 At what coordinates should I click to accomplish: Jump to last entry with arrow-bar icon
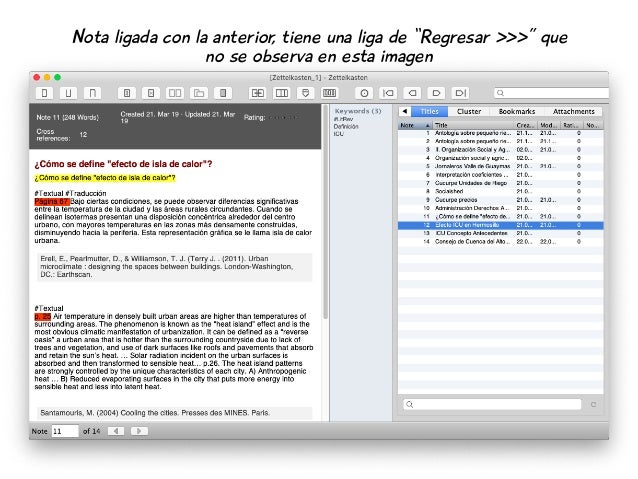460,93
